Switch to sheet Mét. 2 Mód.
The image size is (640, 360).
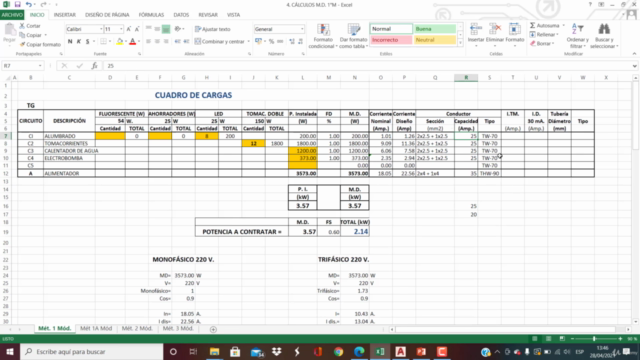point(137,329)
